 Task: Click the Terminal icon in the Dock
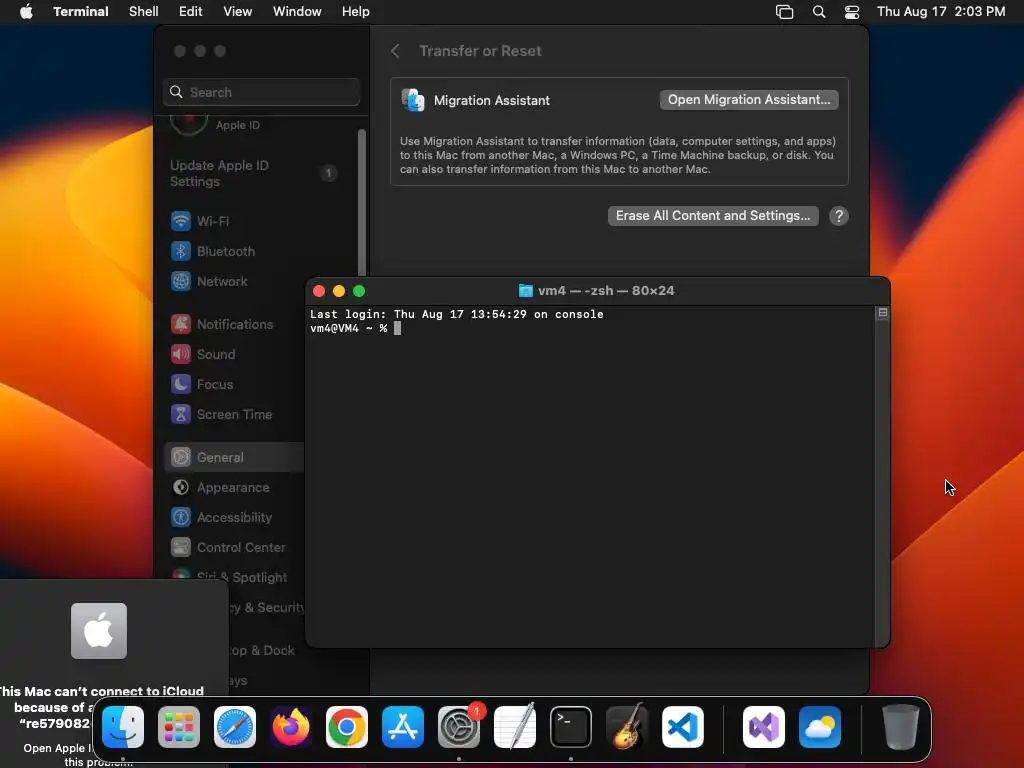tap(571, 727)
